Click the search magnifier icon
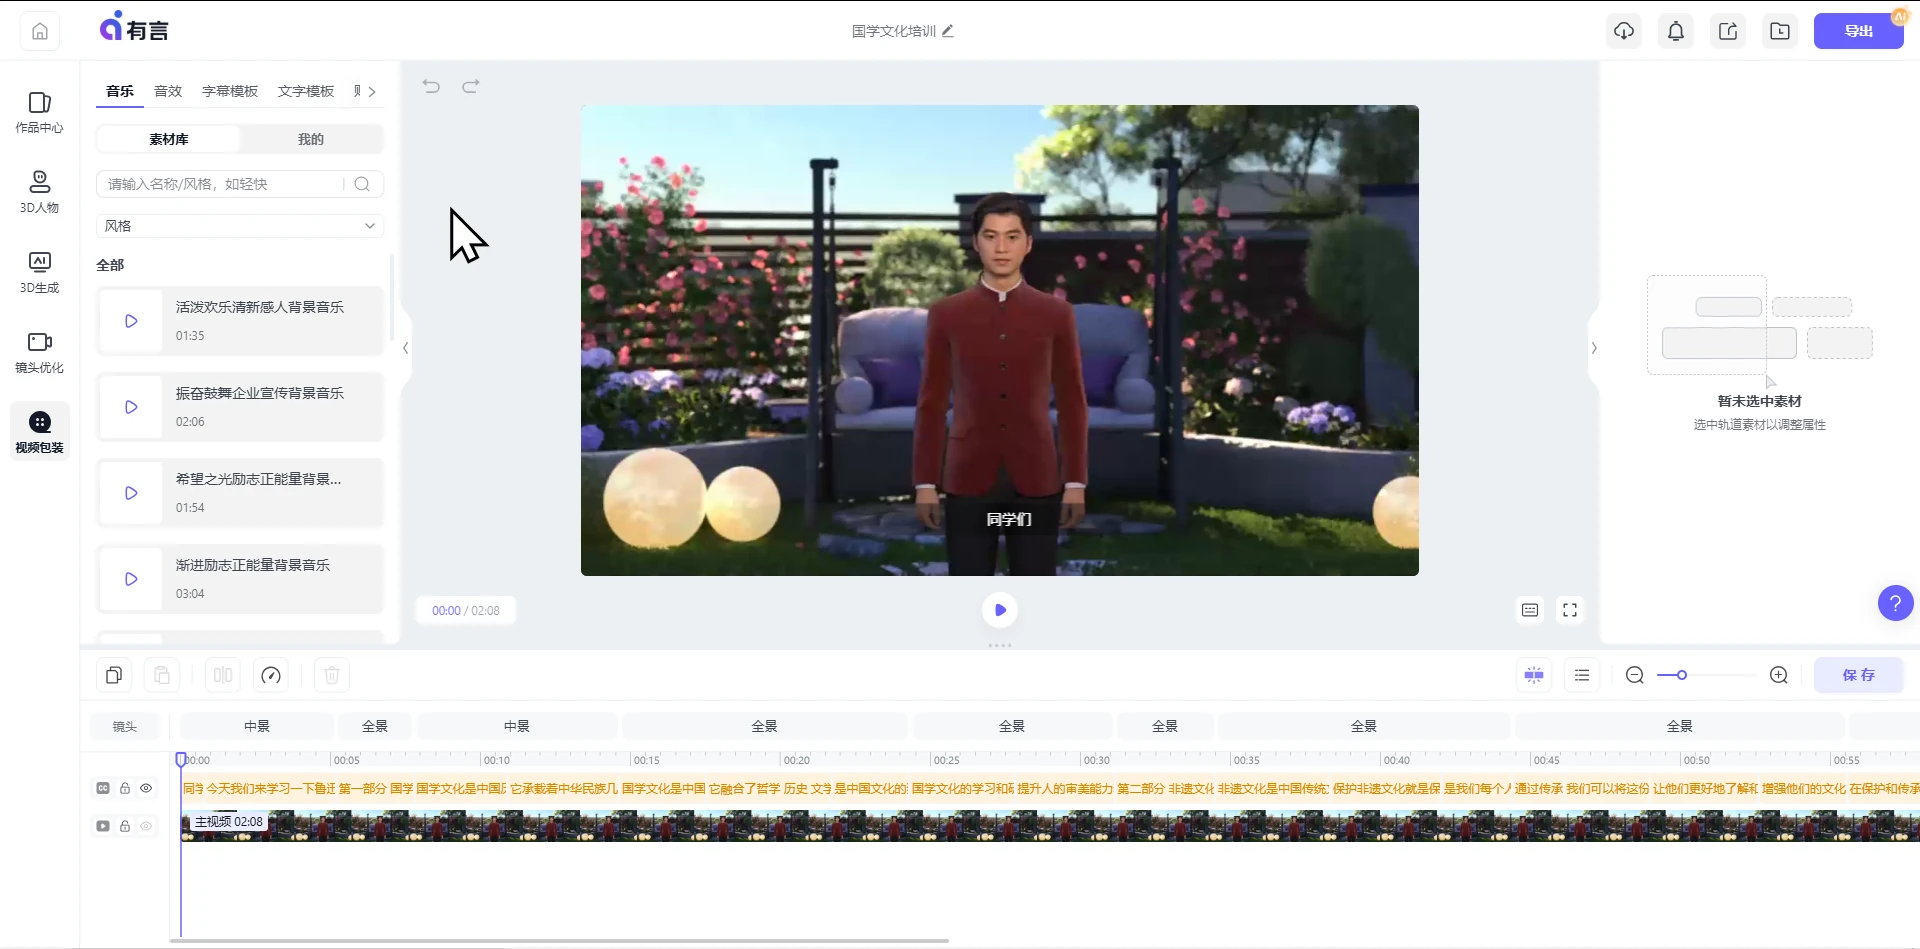This screenshot has width=1920, height=949. [362, 184]
